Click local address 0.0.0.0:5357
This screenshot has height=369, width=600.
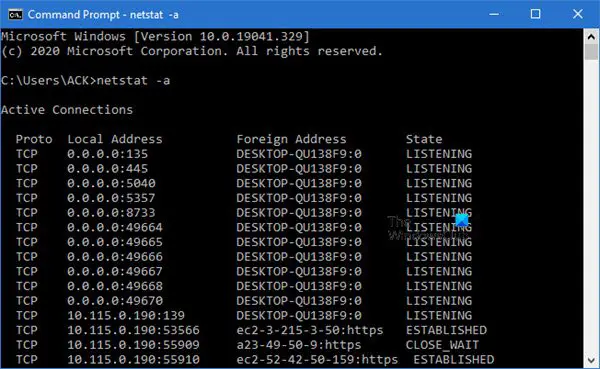(111, 198)
